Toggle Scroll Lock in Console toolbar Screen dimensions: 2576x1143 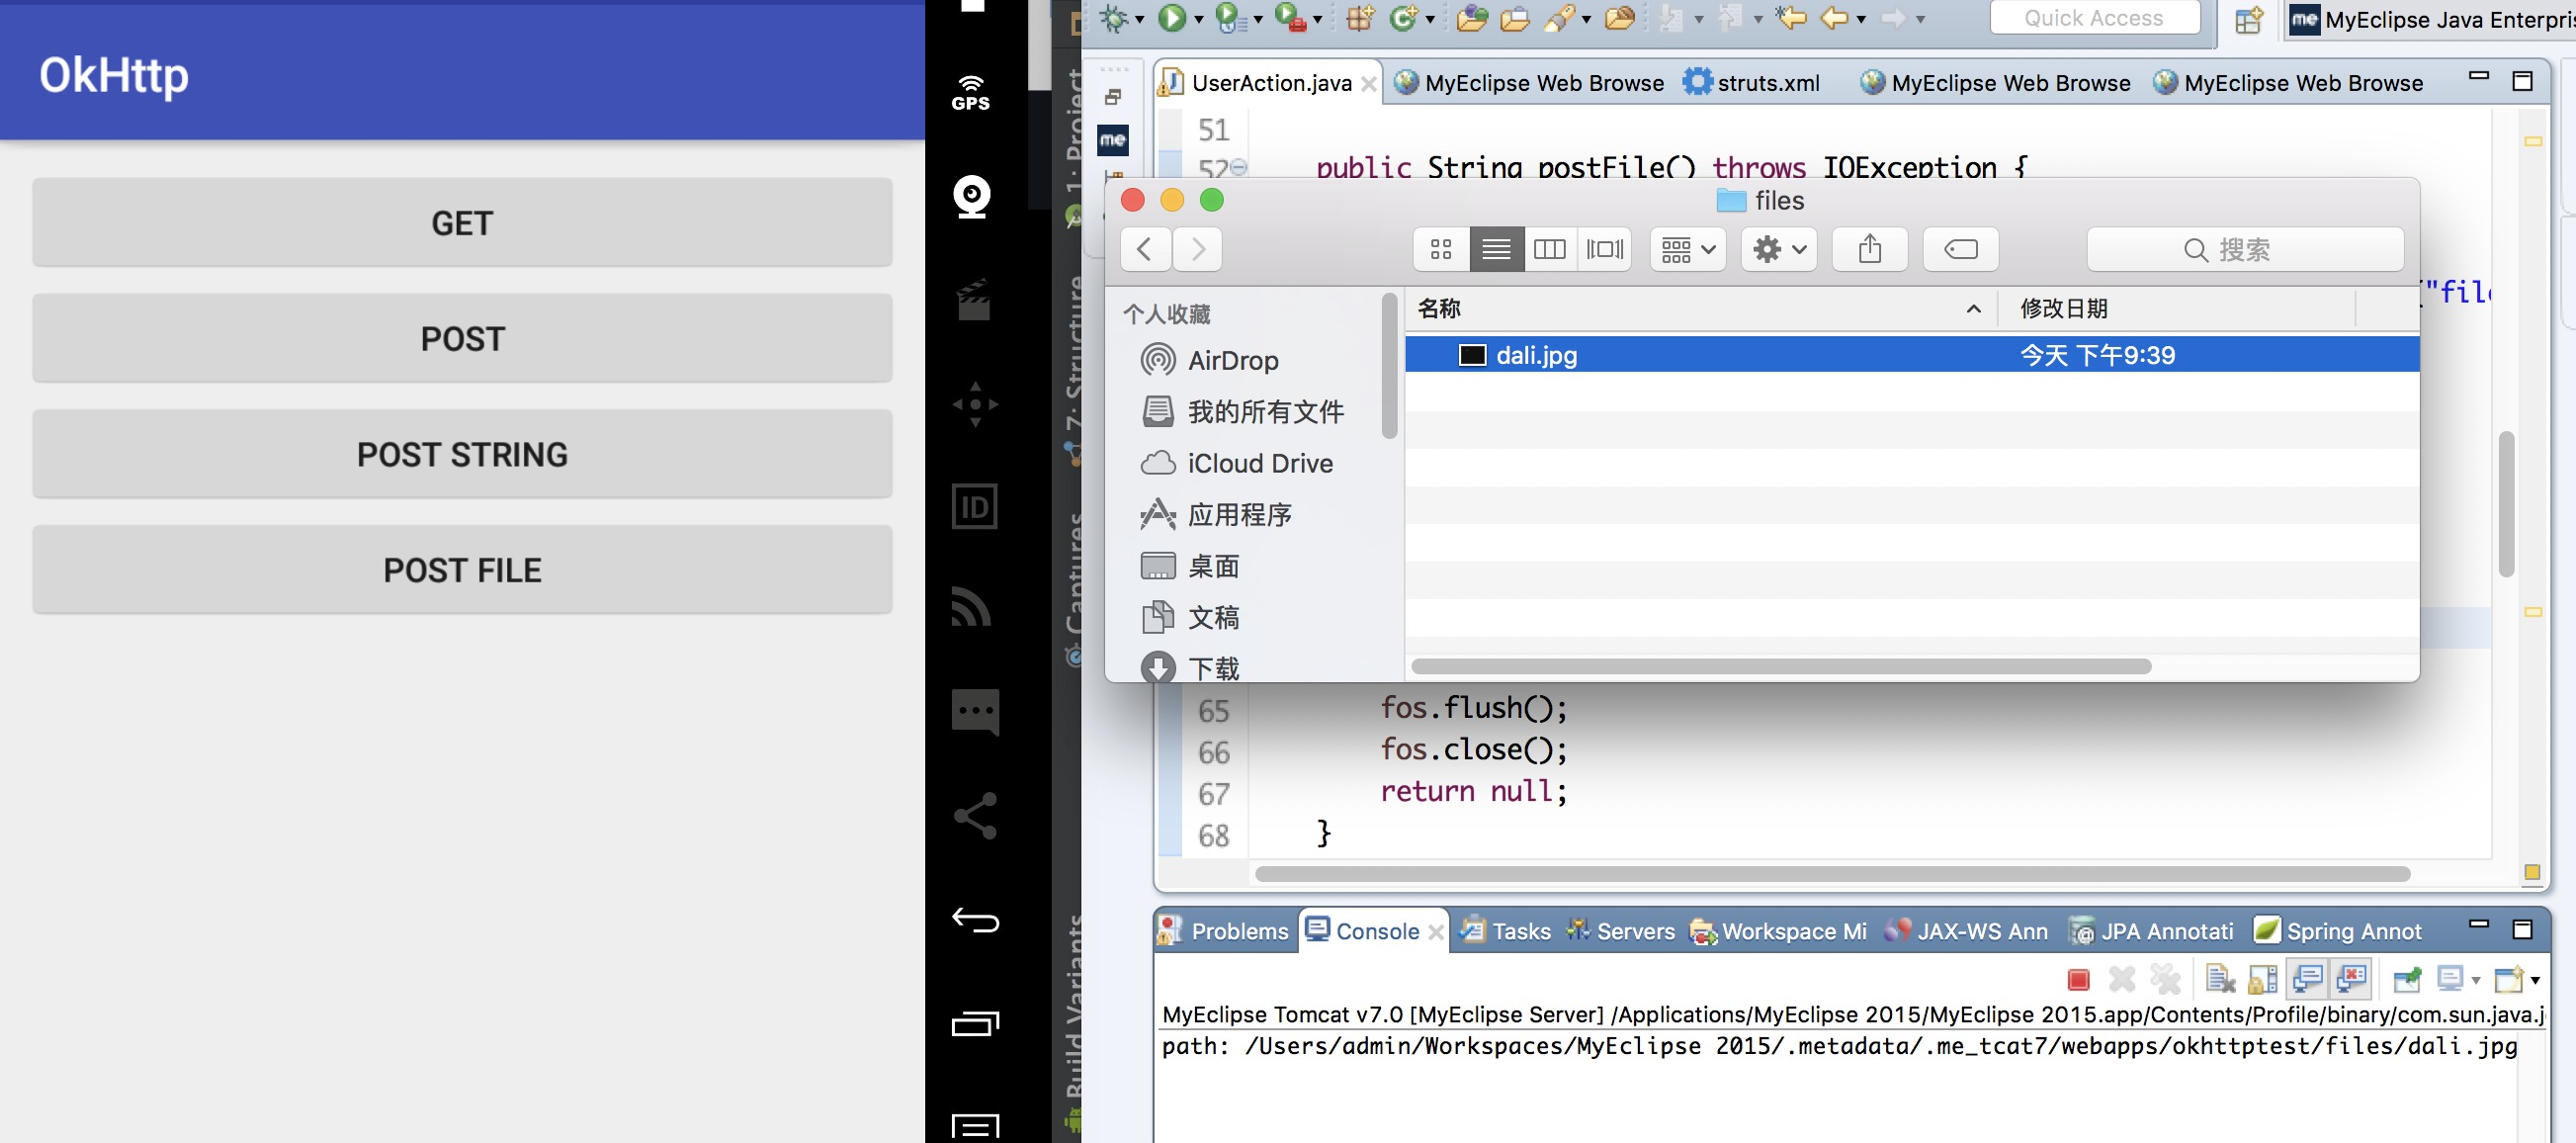coord(2262,979)
